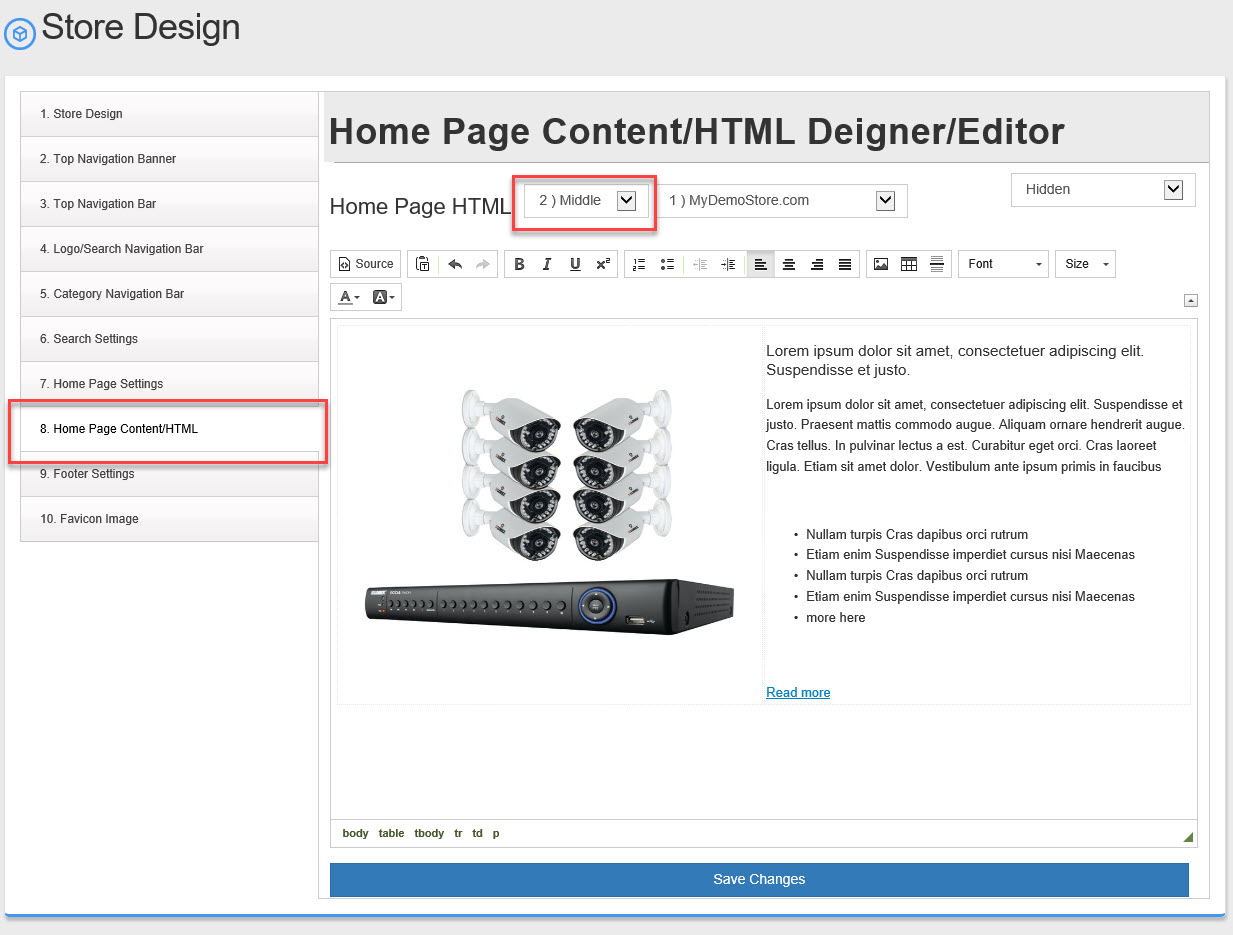The width and height of the screenshot is (1233, 935).
Task: Click the underline icon
Action: 575,264
